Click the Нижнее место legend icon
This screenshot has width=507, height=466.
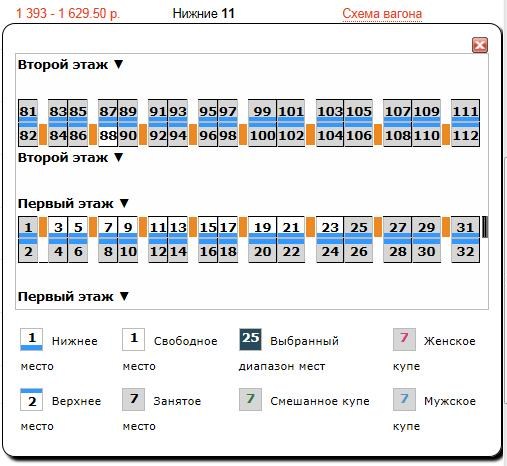[x=31, y=340]
